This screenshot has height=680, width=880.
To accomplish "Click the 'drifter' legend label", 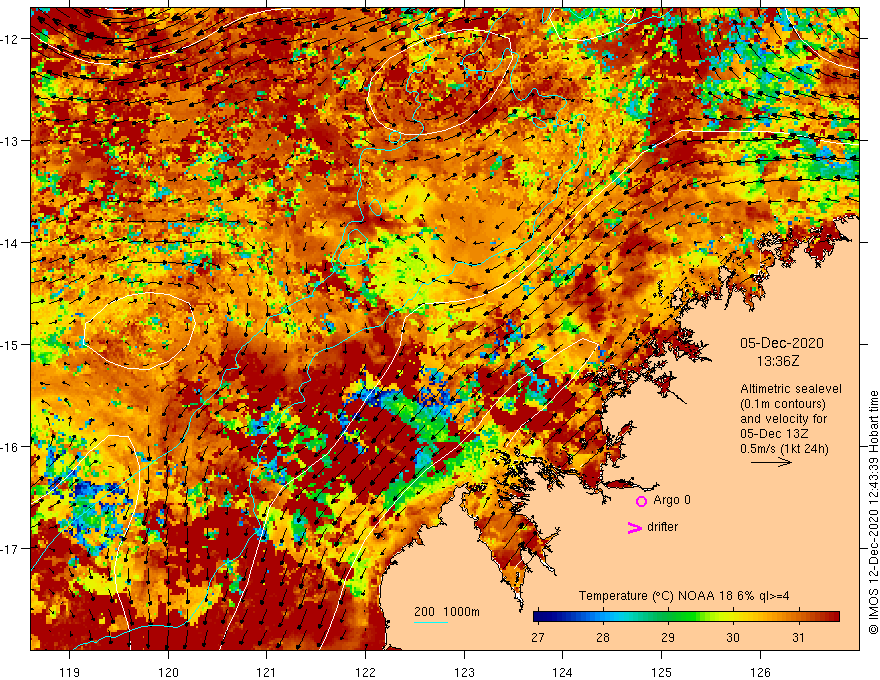I will coord(662,527).
